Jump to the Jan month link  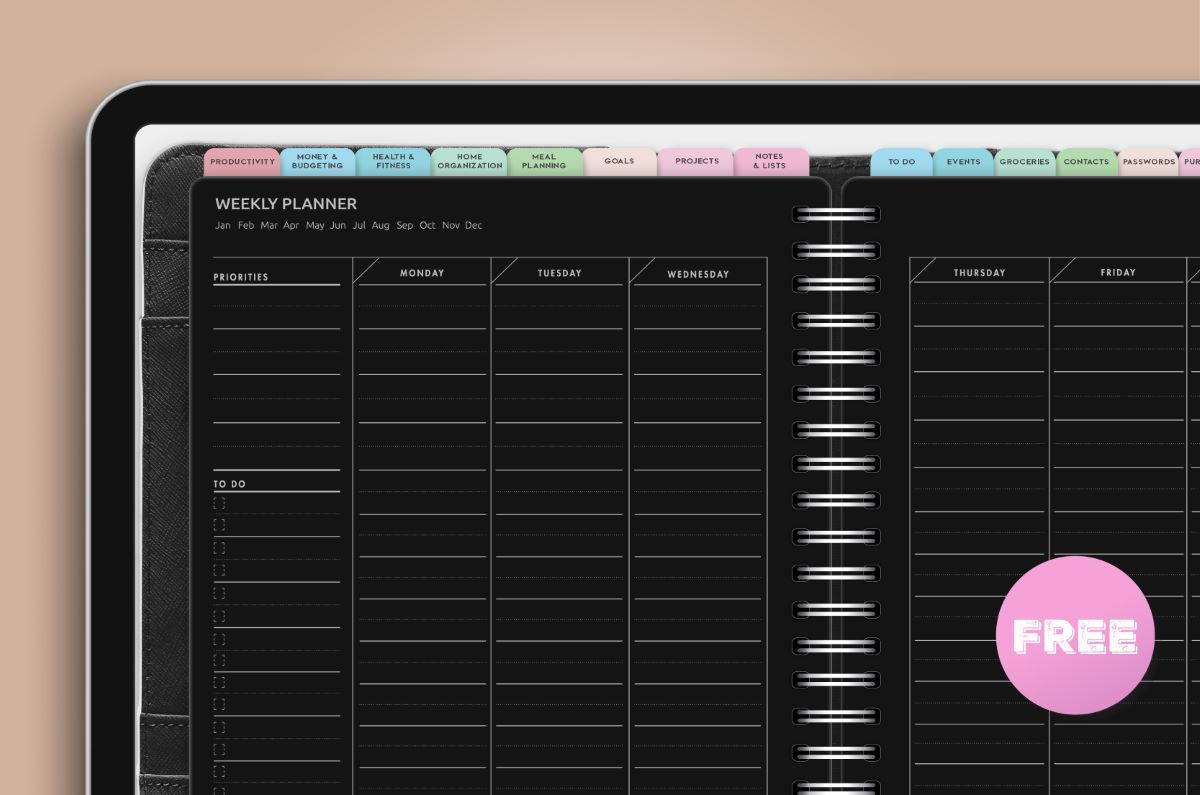[223, 226]
